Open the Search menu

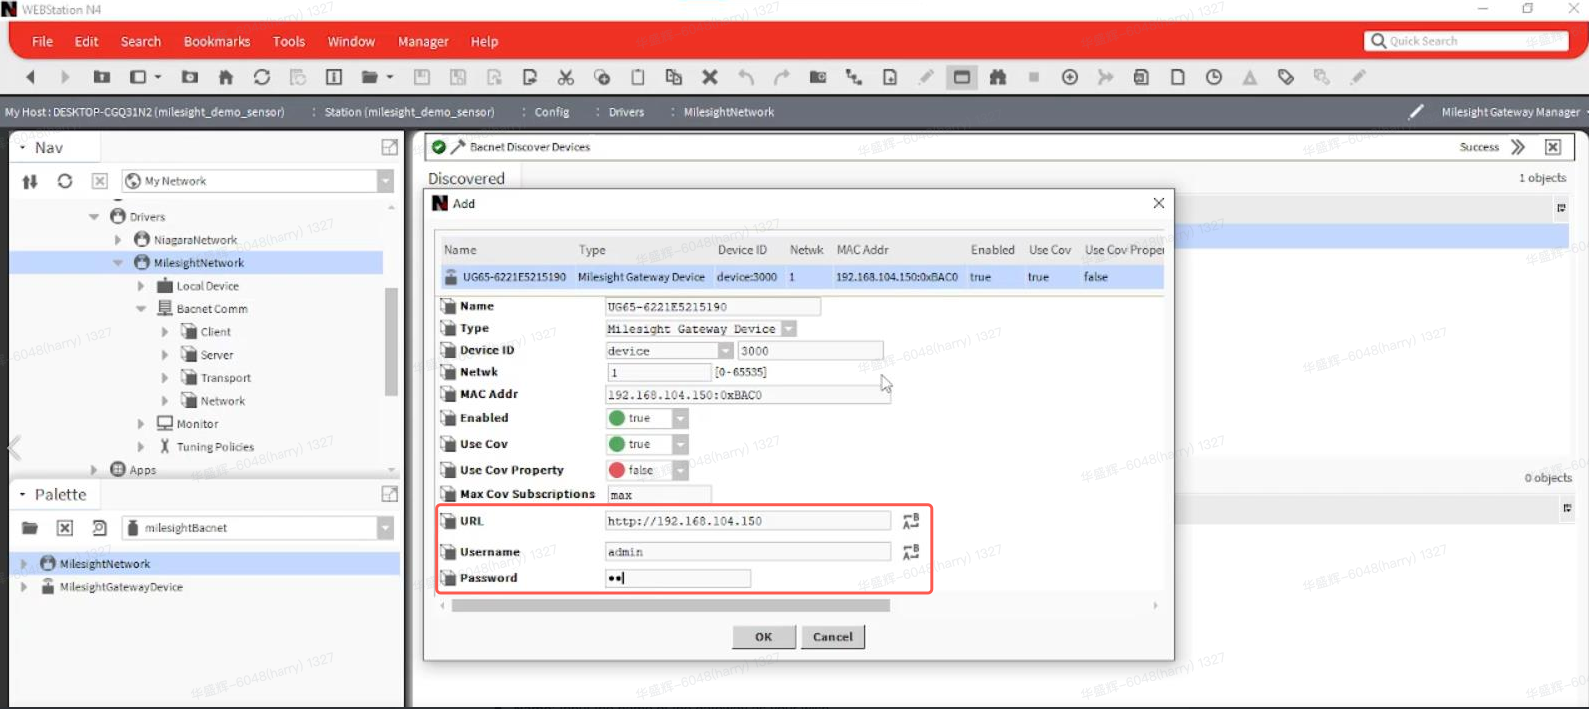point(141,42)
